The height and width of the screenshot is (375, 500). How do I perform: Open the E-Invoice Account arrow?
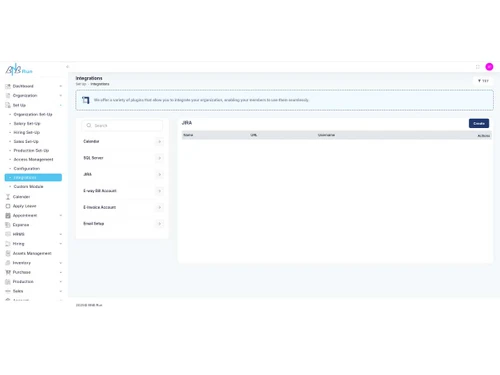pos(159,207)
